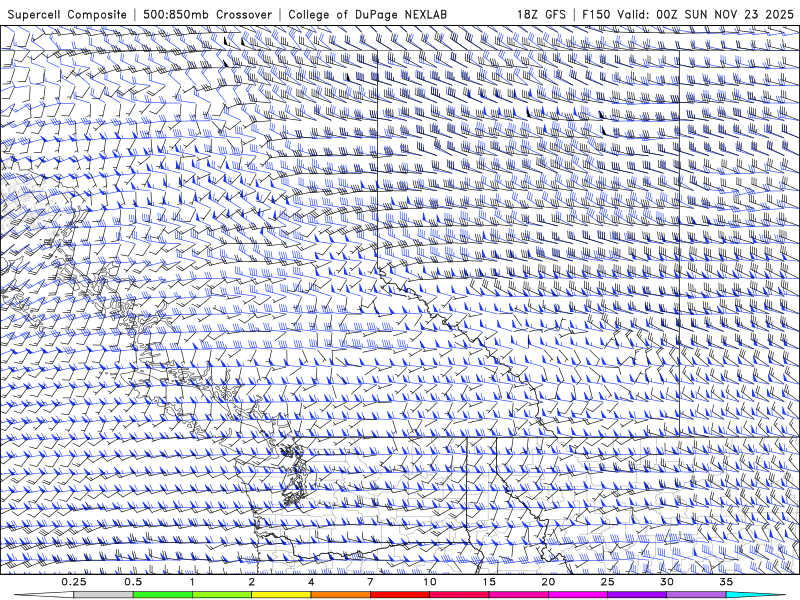Click the '500:850mb Crossover' header text
Viewport: 800px width, 600px height.
(x=207, y=14)
